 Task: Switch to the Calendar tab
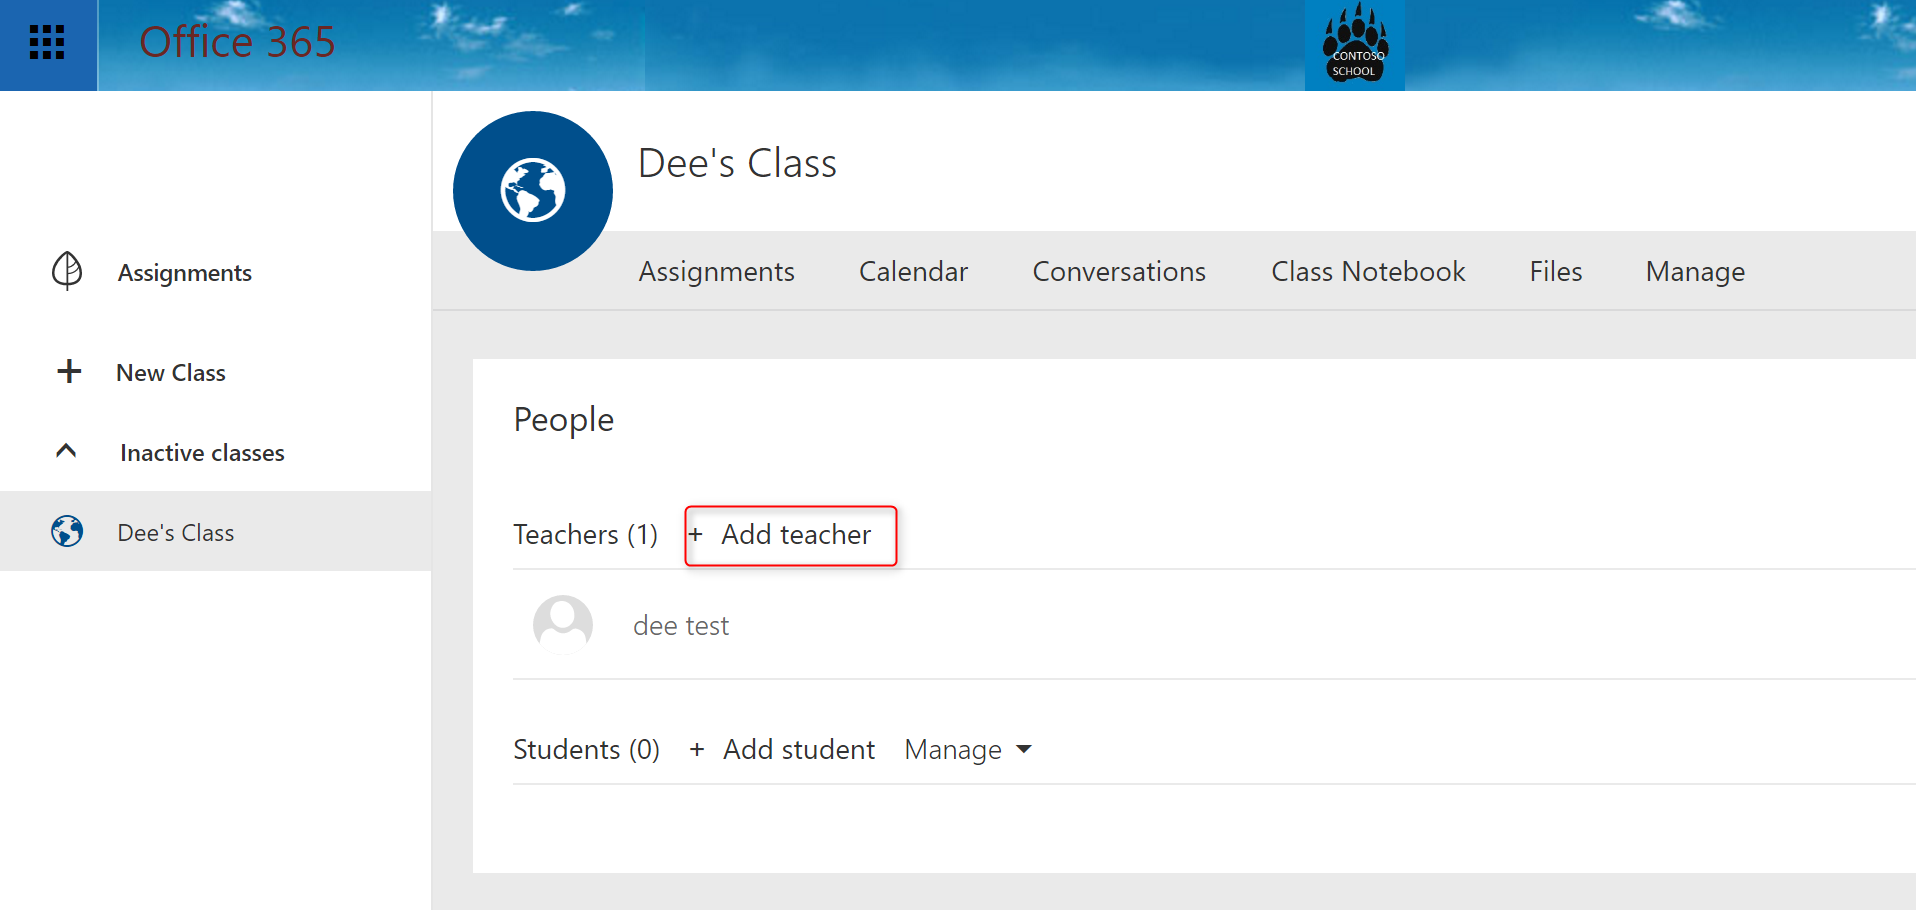[x=913, y=271]
